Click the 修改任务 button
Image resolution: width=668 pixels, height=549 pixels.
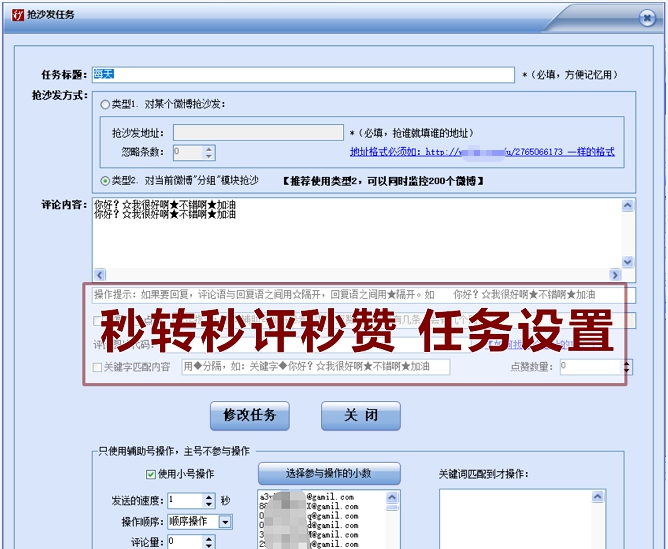(250, 416)
